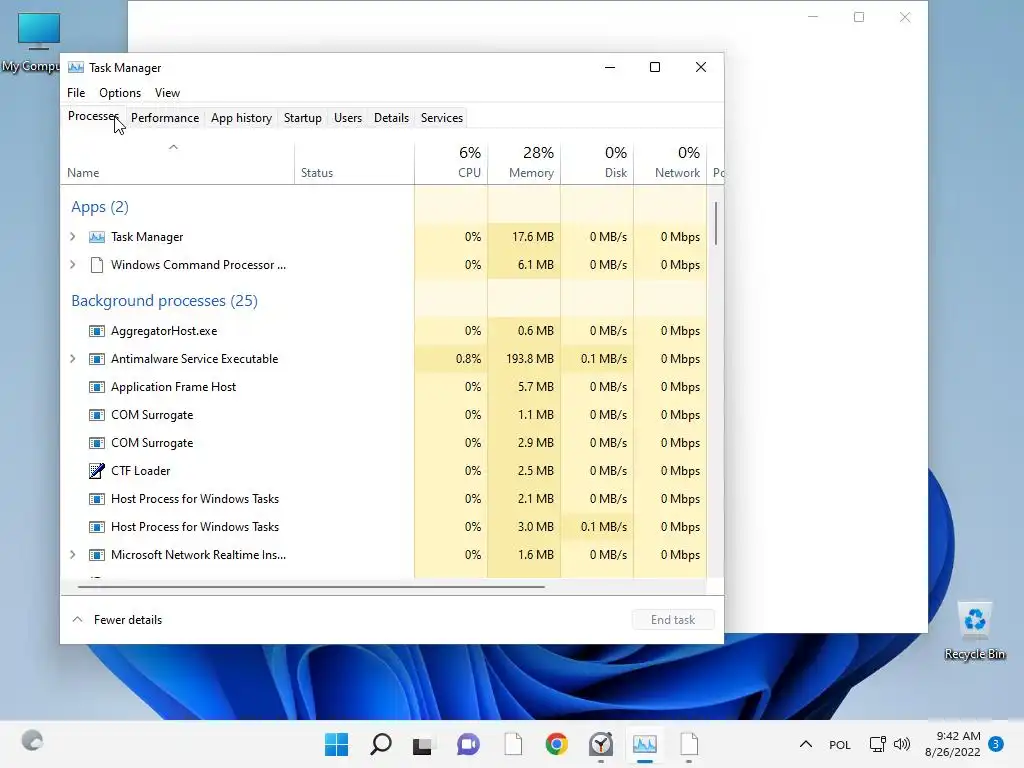
Task: Open the network tray icon
Action: [x=878, y=744]
